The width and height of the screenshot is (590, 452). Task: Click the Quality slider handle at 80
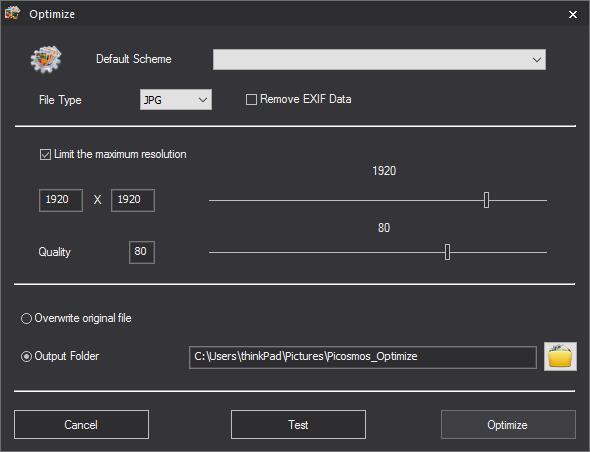[447, 252]
